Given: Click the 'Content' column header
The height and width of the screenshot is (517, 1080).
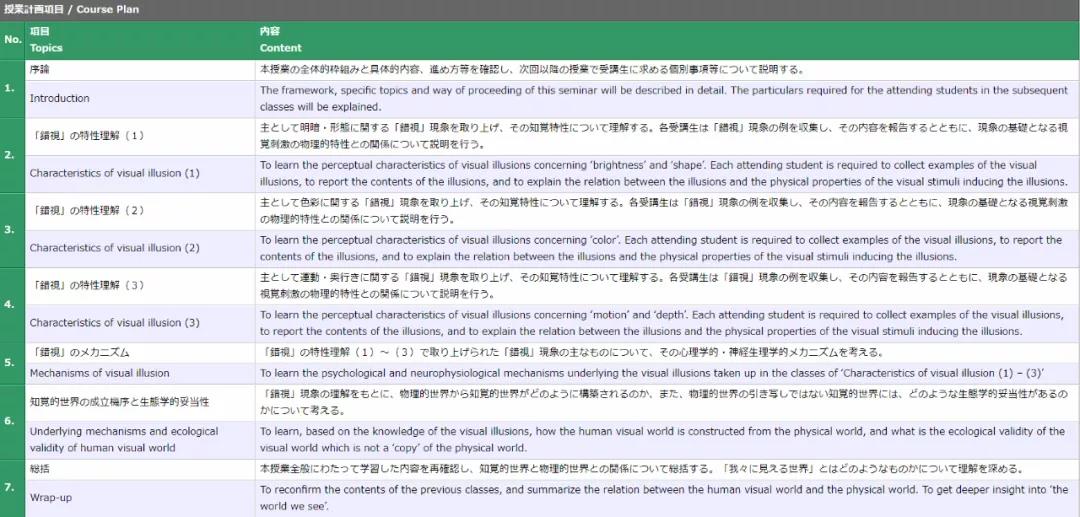Looking at the screenshot, I should (x=667, y=40).
